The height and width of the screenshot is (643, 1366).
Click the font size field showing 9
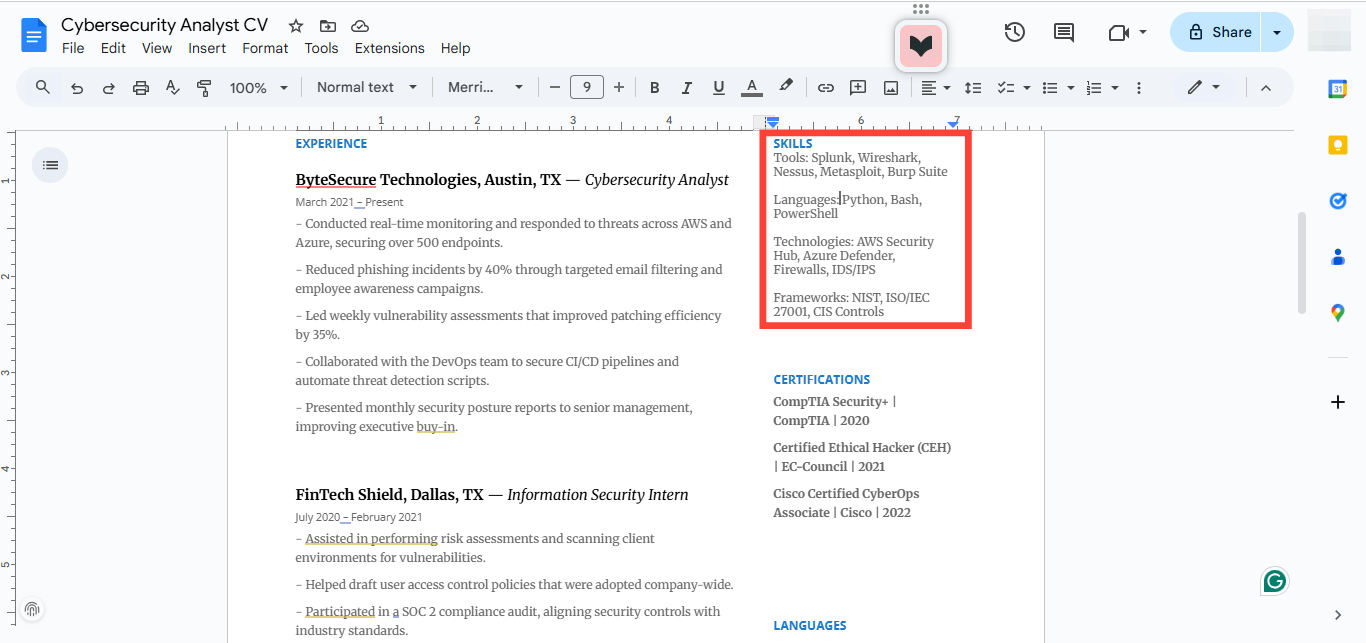tap(587, 88)
